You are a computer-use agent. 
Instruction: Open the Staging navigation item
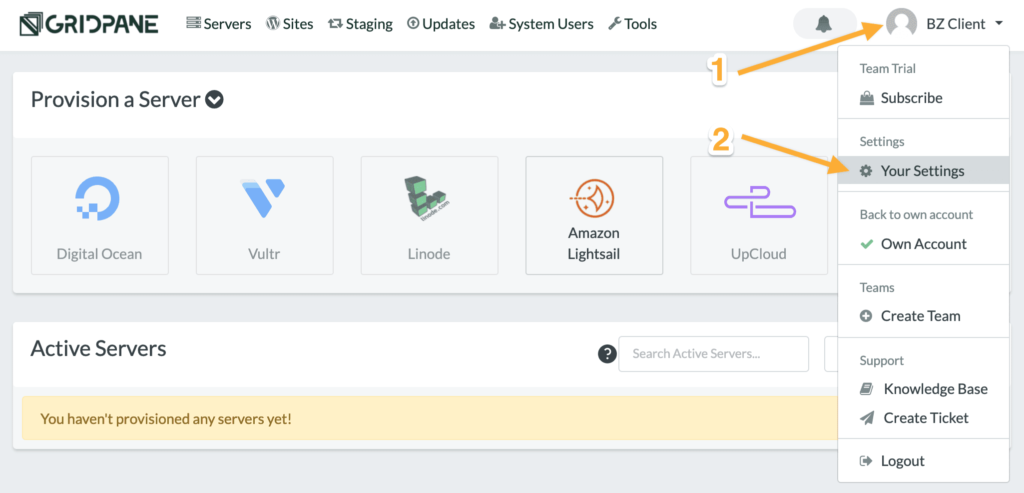pyautogui.click(x=360, y=23)
